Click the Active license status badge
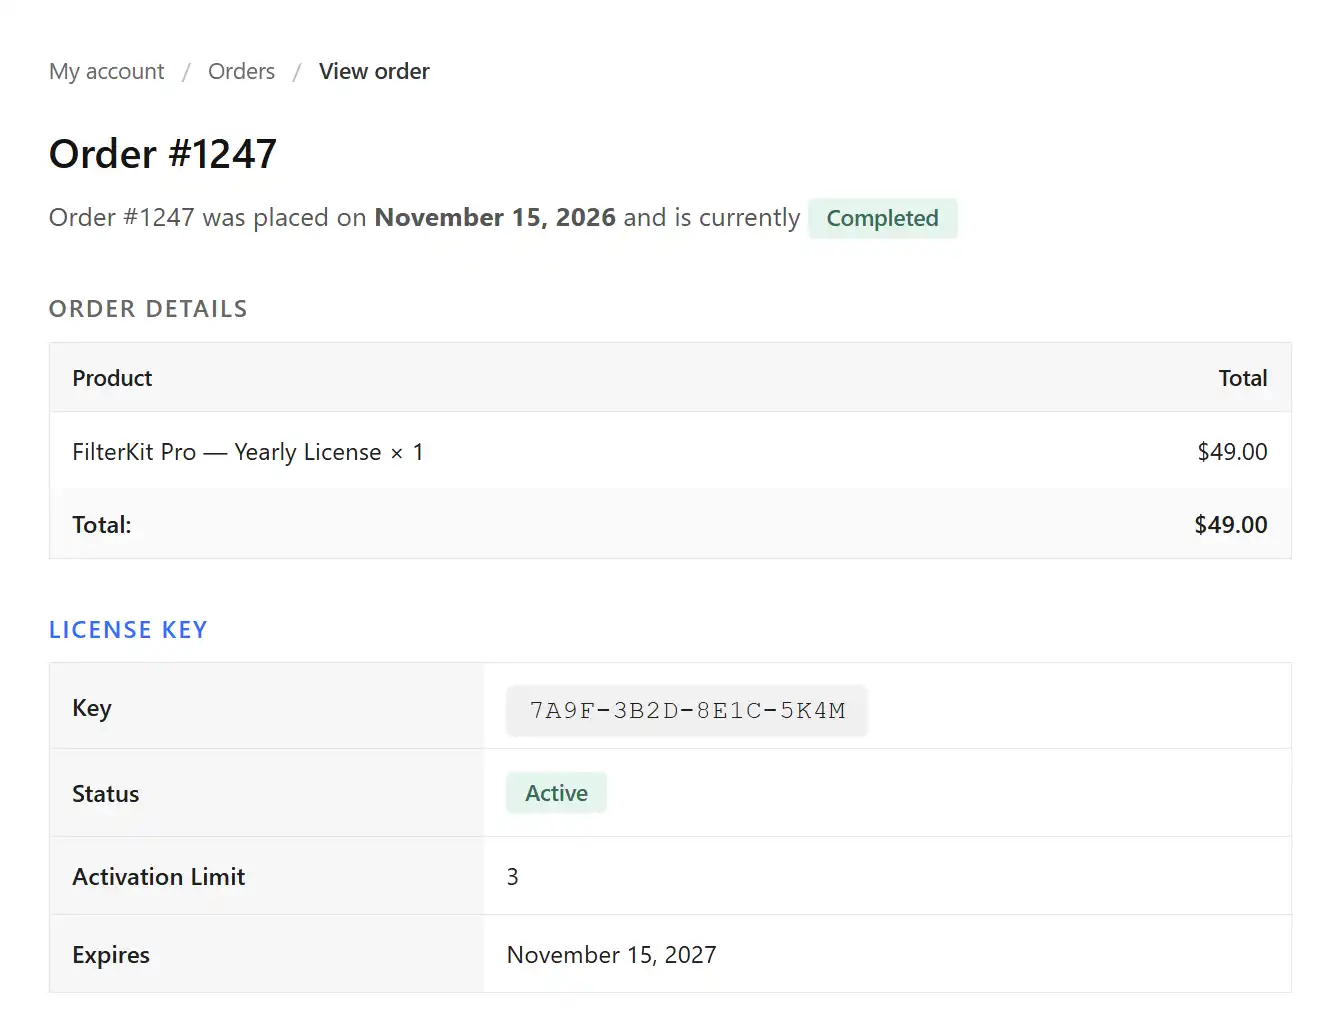The height and width of the screenshot is (1029, 1318). [556, 792]
